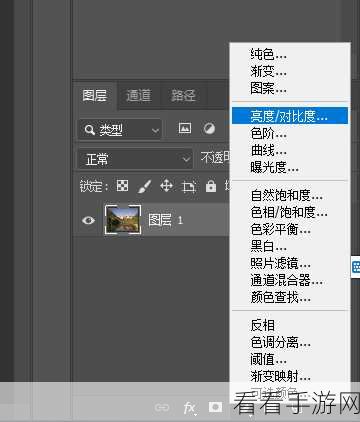Choose 阈值... from the menu
This screenshot has height=422, width=360.
tap(290, 359)
